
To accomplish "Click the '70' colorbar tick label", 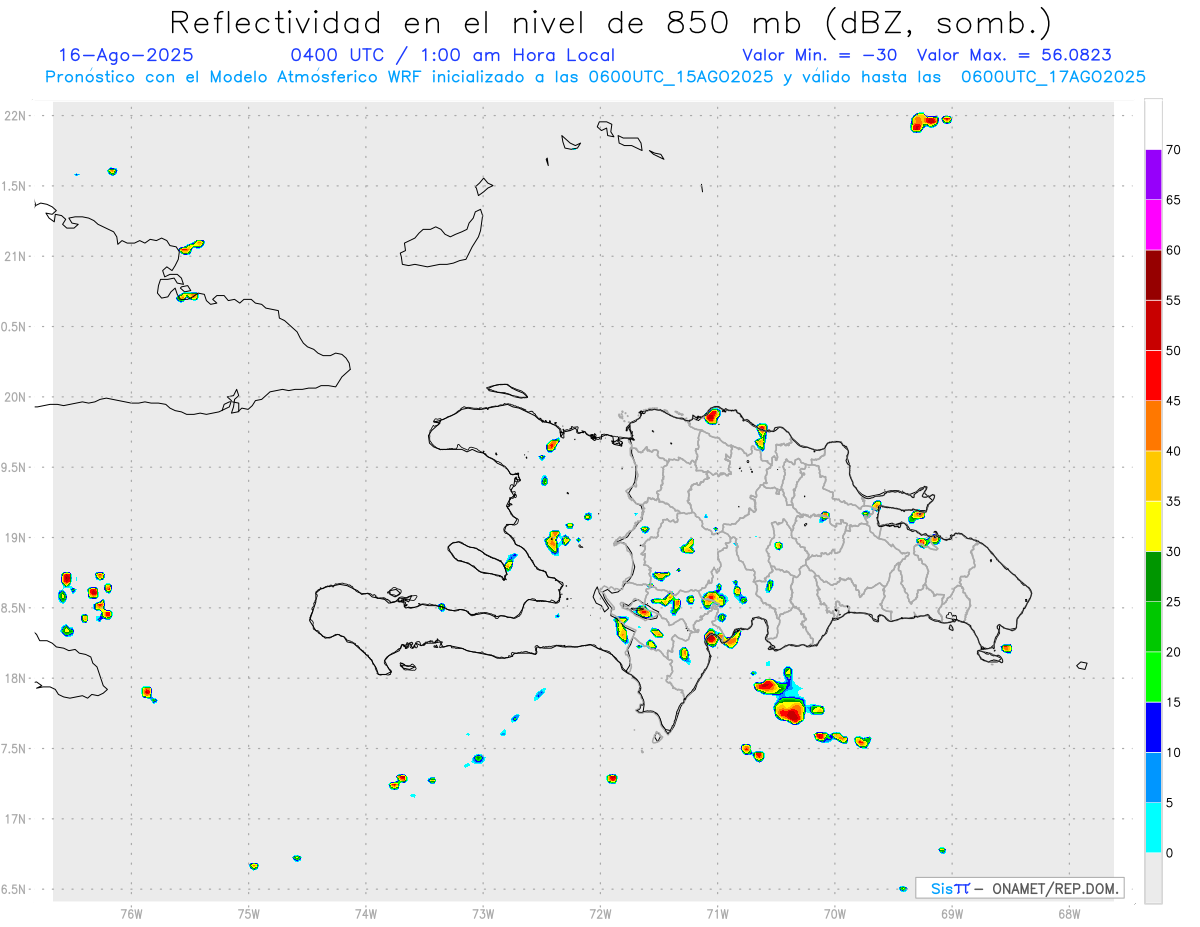I will pos(1173,150).
